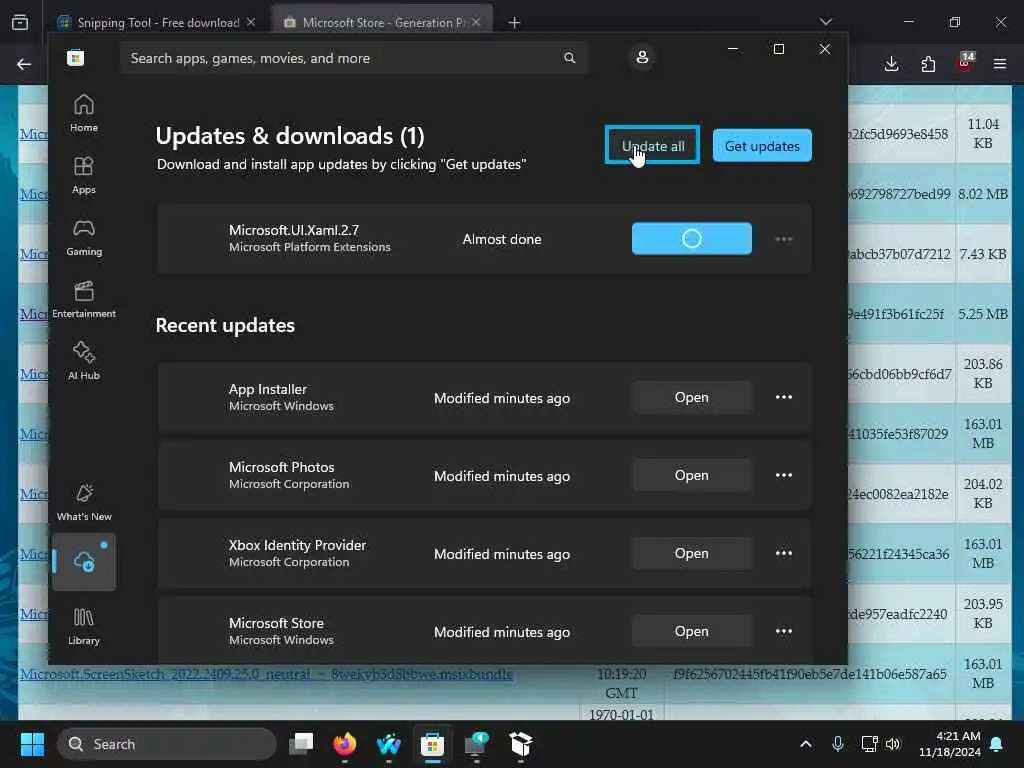Go back in the browser
Image resolution: width=1024 pixels, height=768 pixels.
pyautogui.click(x=24, y=64)
